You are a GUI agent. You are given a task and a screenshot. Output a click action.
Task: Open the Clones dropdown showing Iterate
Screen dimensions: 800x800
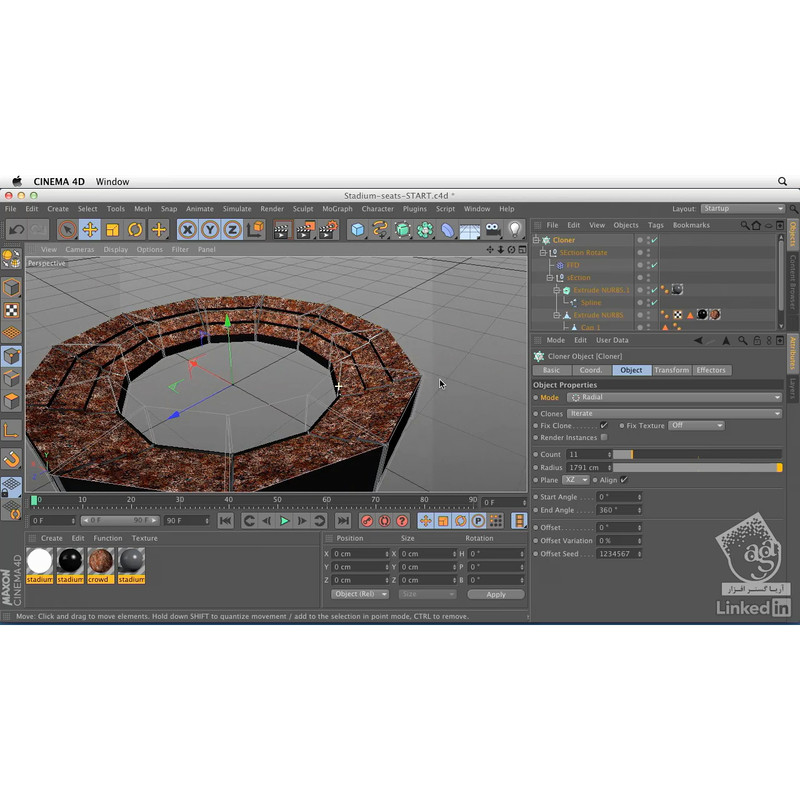click(x=674, y=413)
